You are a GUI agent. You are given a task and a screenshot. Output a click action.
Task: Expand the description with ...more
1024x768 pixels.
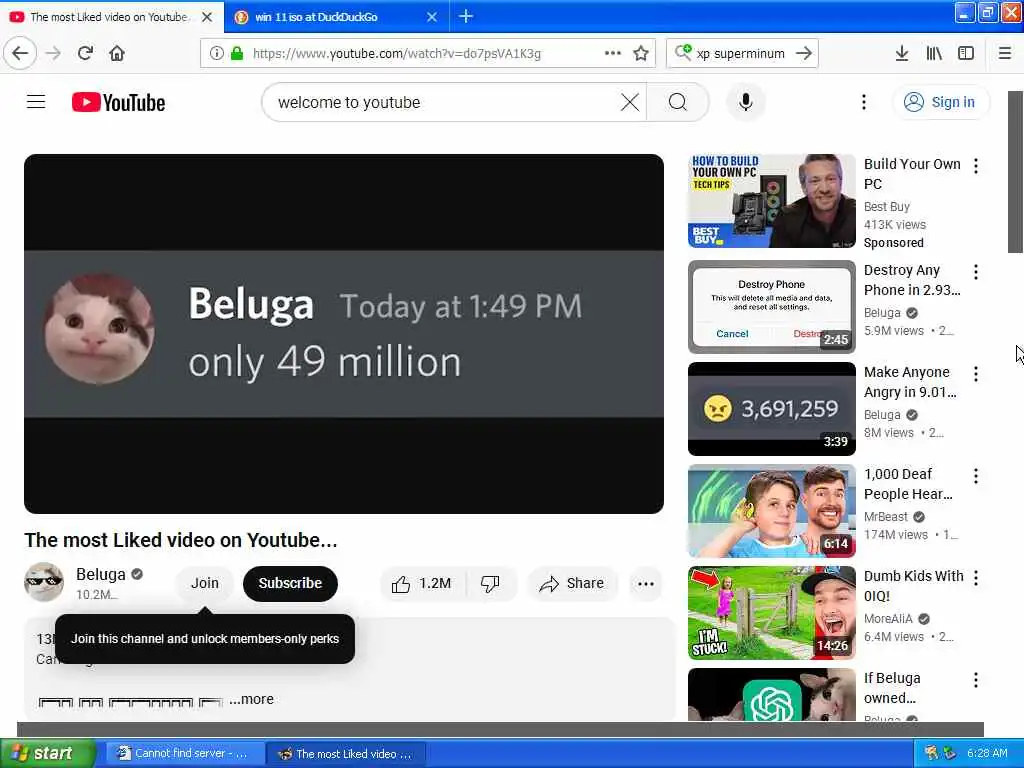click(x=251, y=699)
